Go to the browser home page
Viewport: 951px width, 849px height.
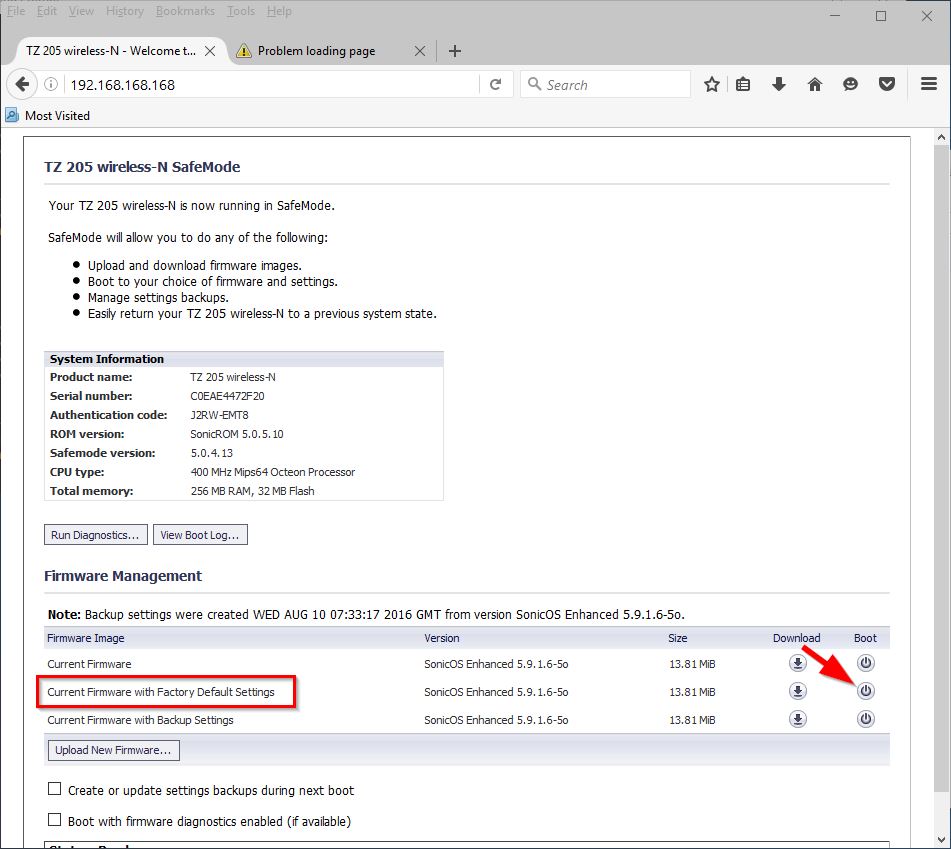[x=815, y=84]
